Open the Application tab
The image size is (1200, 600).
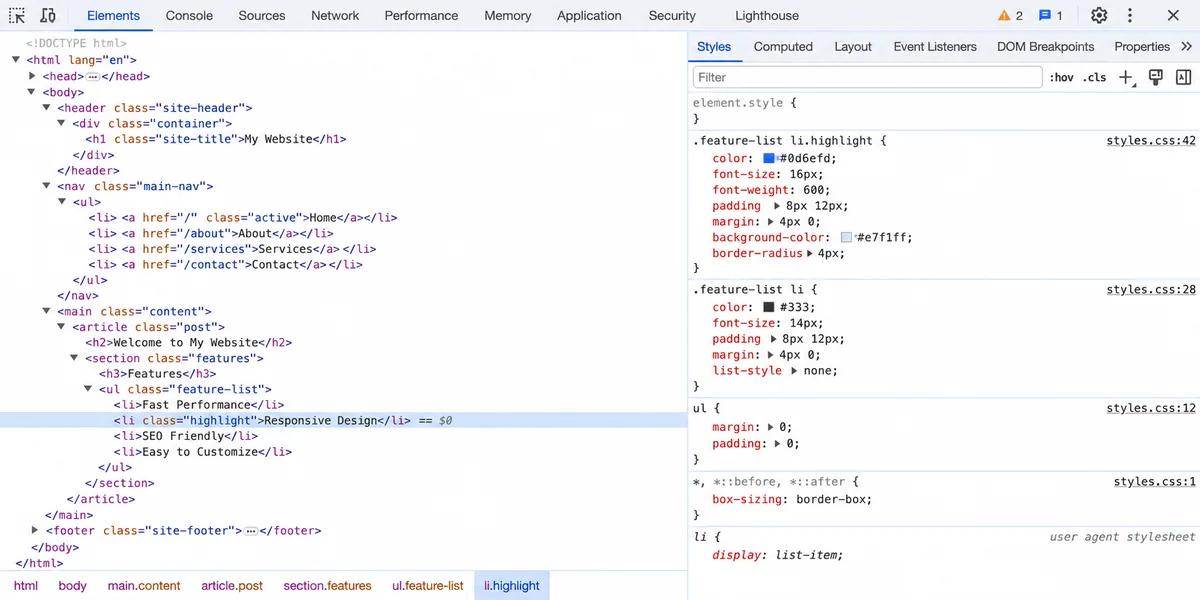[x=589, y=15]
